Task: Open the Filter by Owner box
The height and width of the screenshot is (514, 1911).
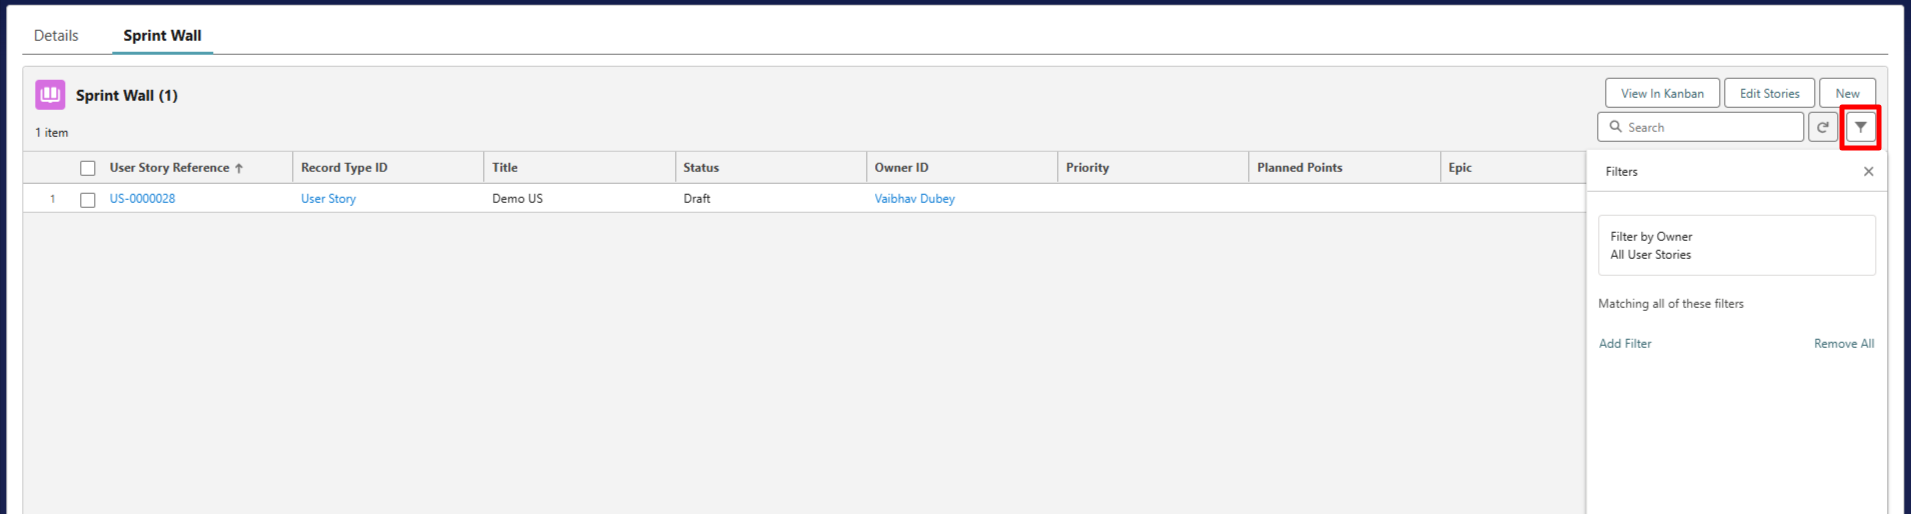Action: click(x=1736, y=245)
